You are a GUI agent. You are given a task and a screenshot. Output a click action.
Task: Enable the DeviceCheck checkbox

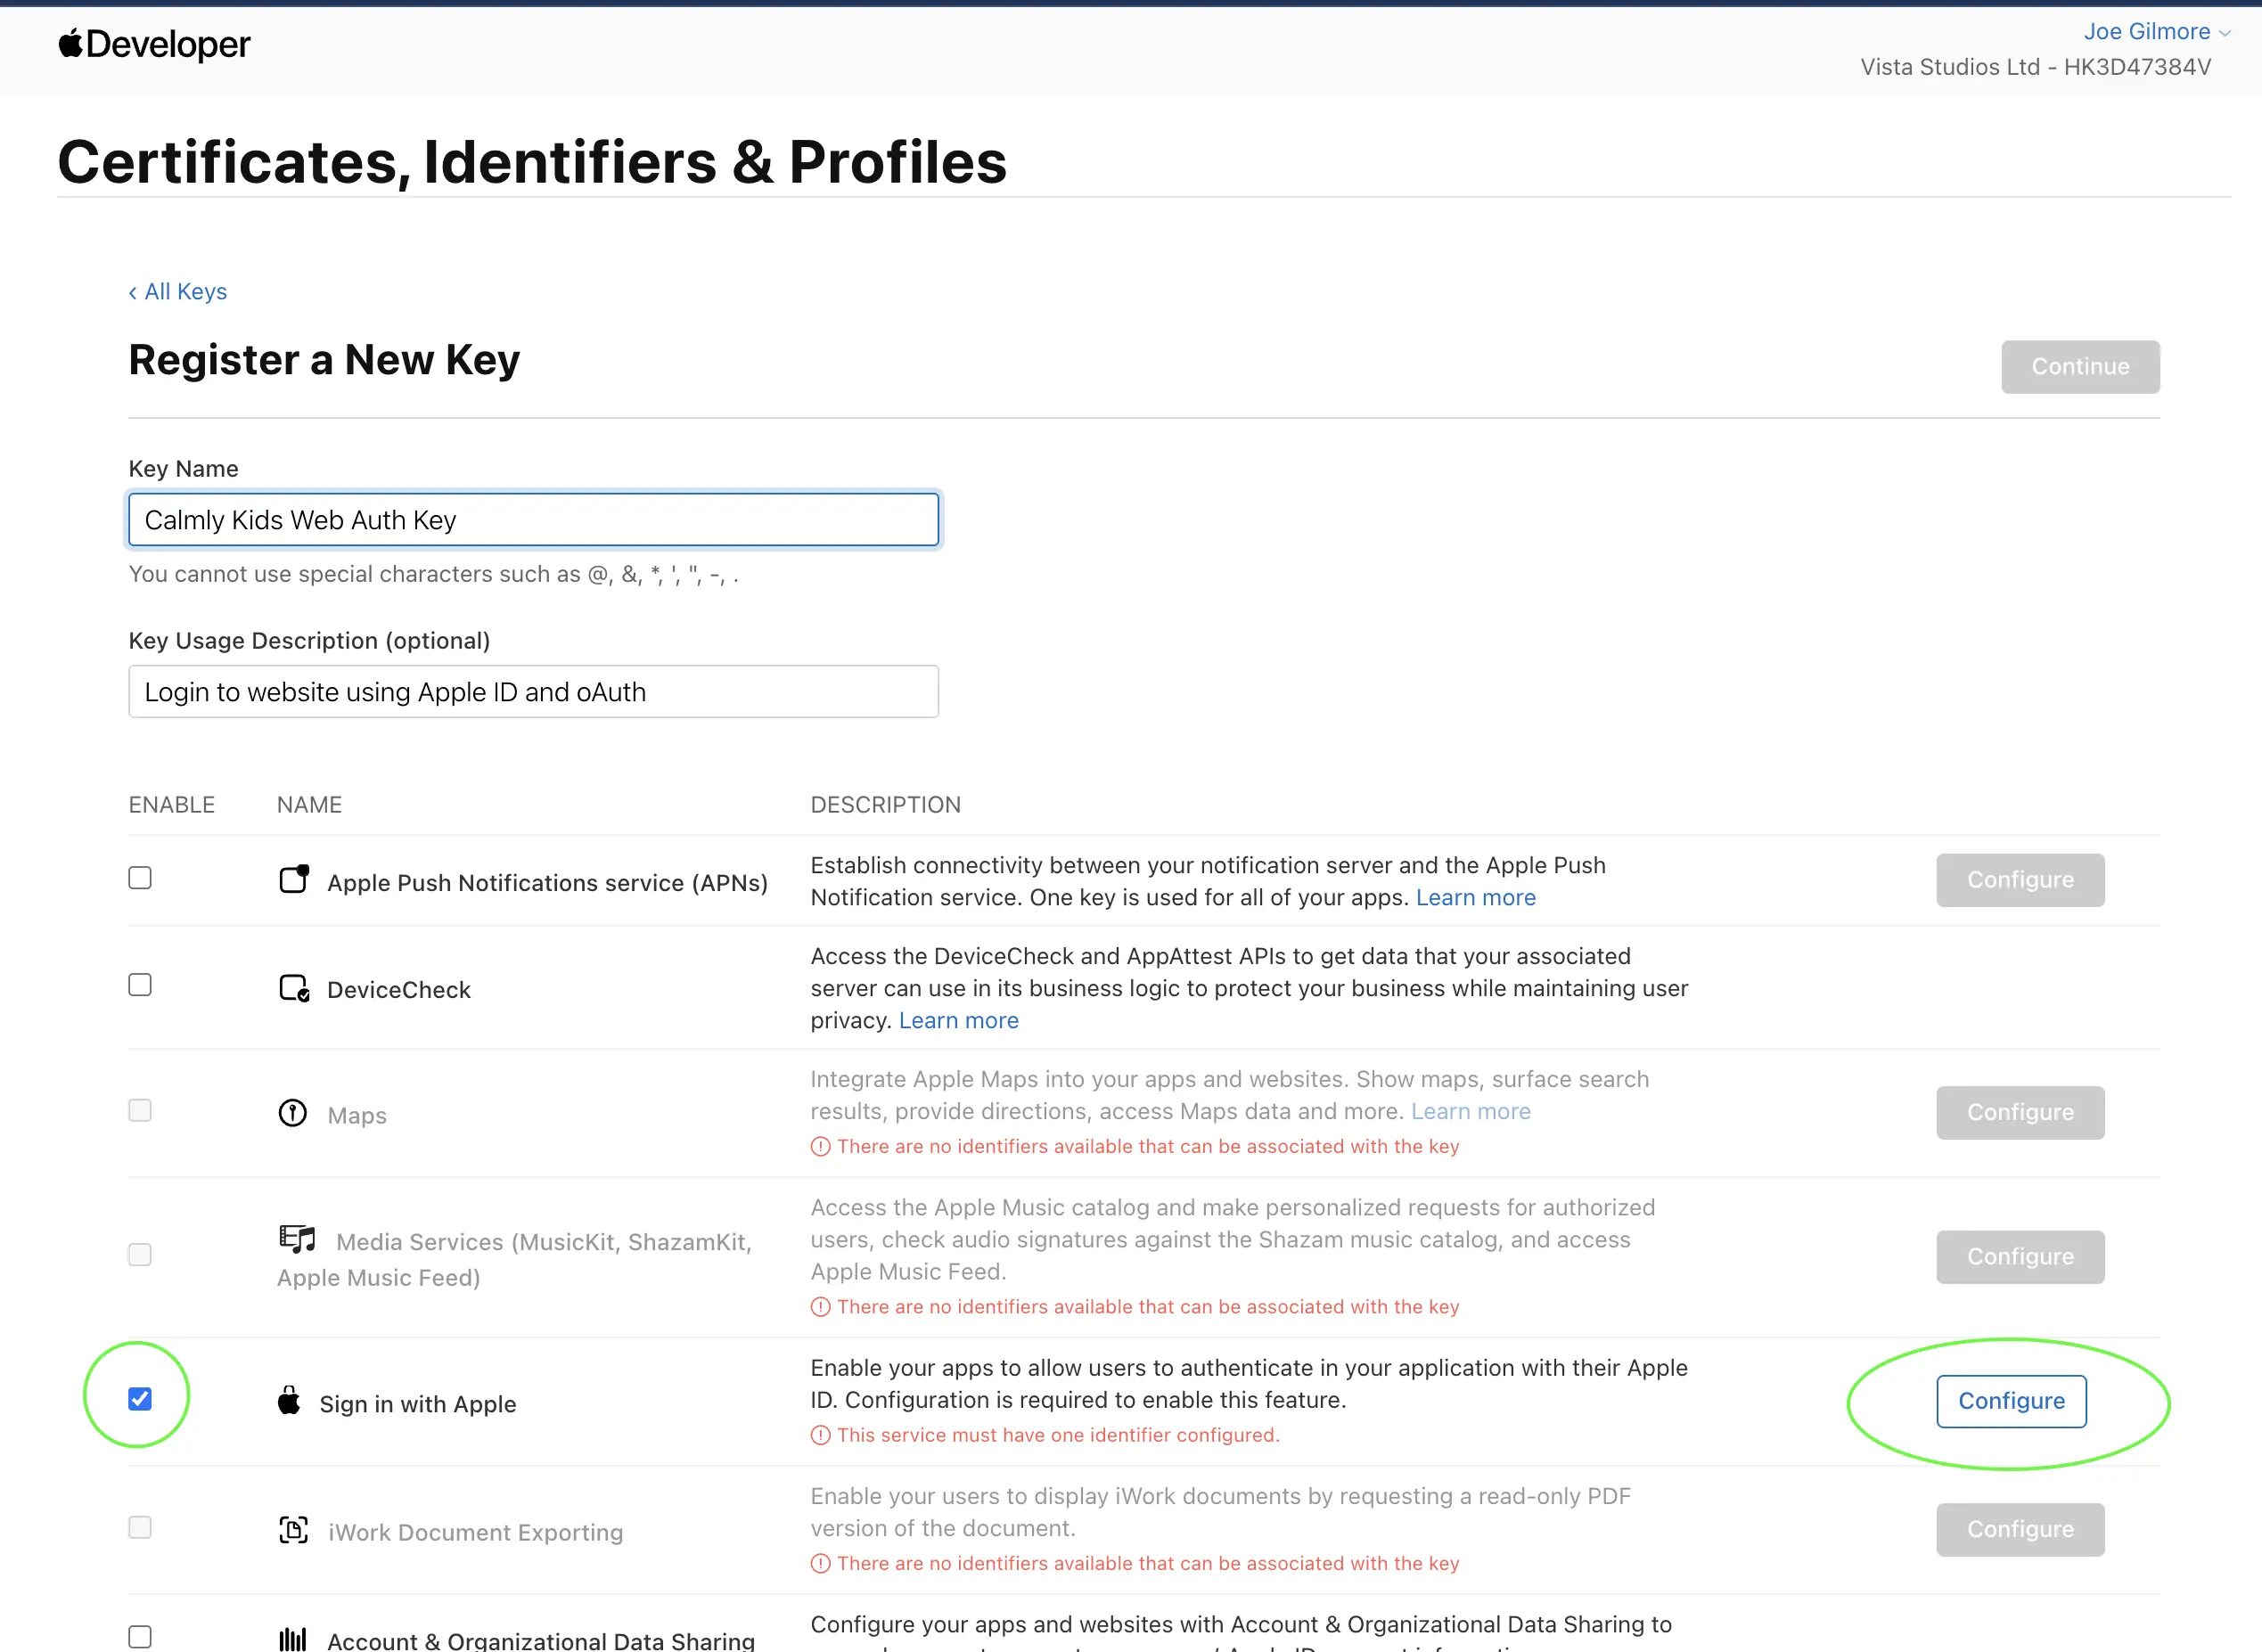(x=140, y=985)
